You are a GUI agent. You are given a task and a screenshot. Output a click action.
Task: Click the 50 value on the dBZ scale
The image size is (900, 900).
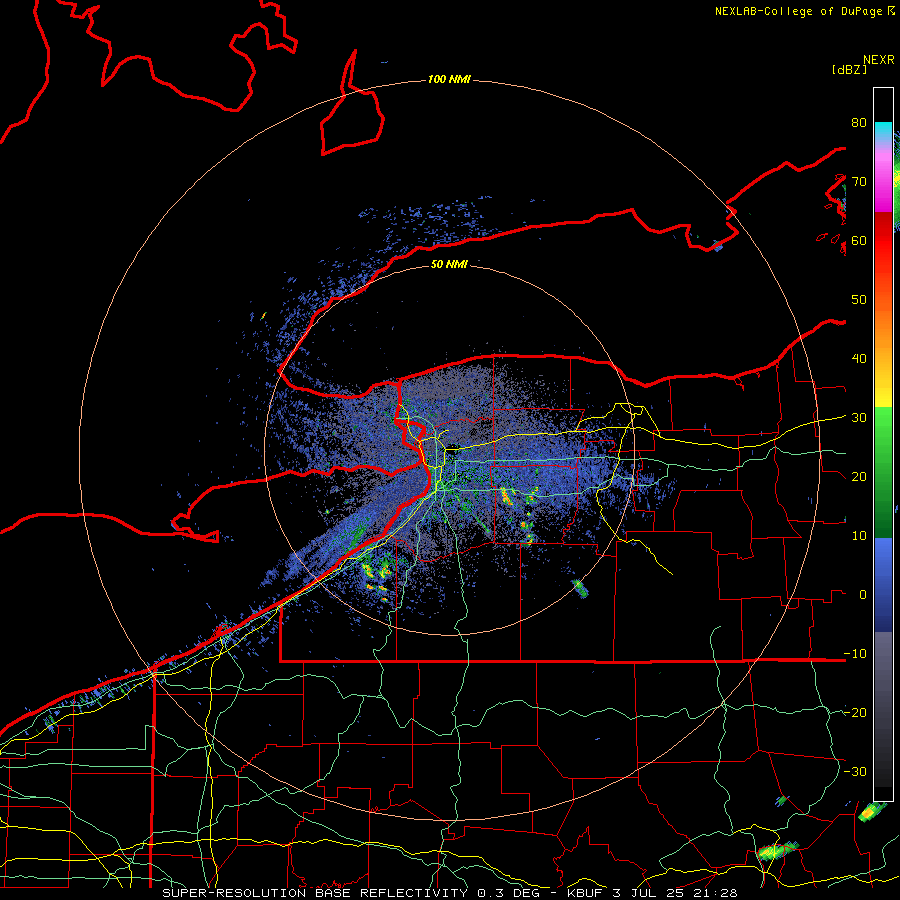click(859, 300)
